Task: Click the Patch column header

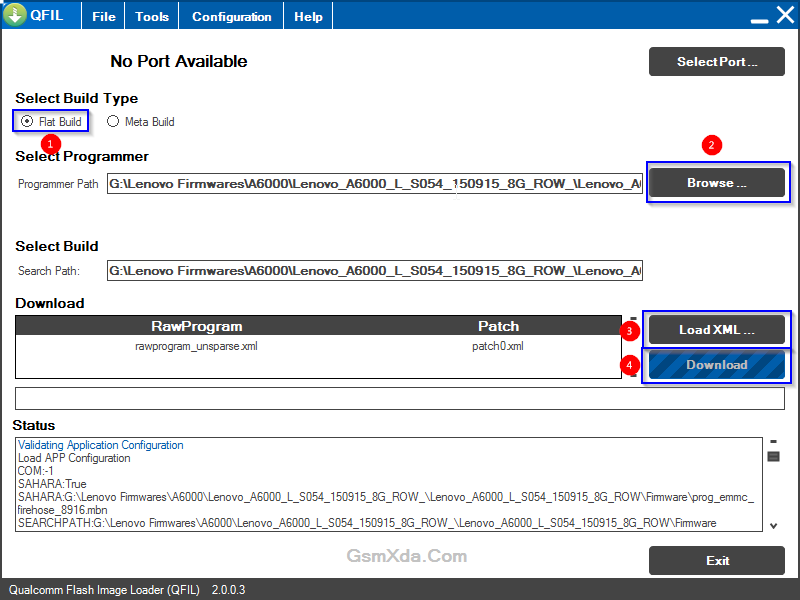Action: (498, 326)
